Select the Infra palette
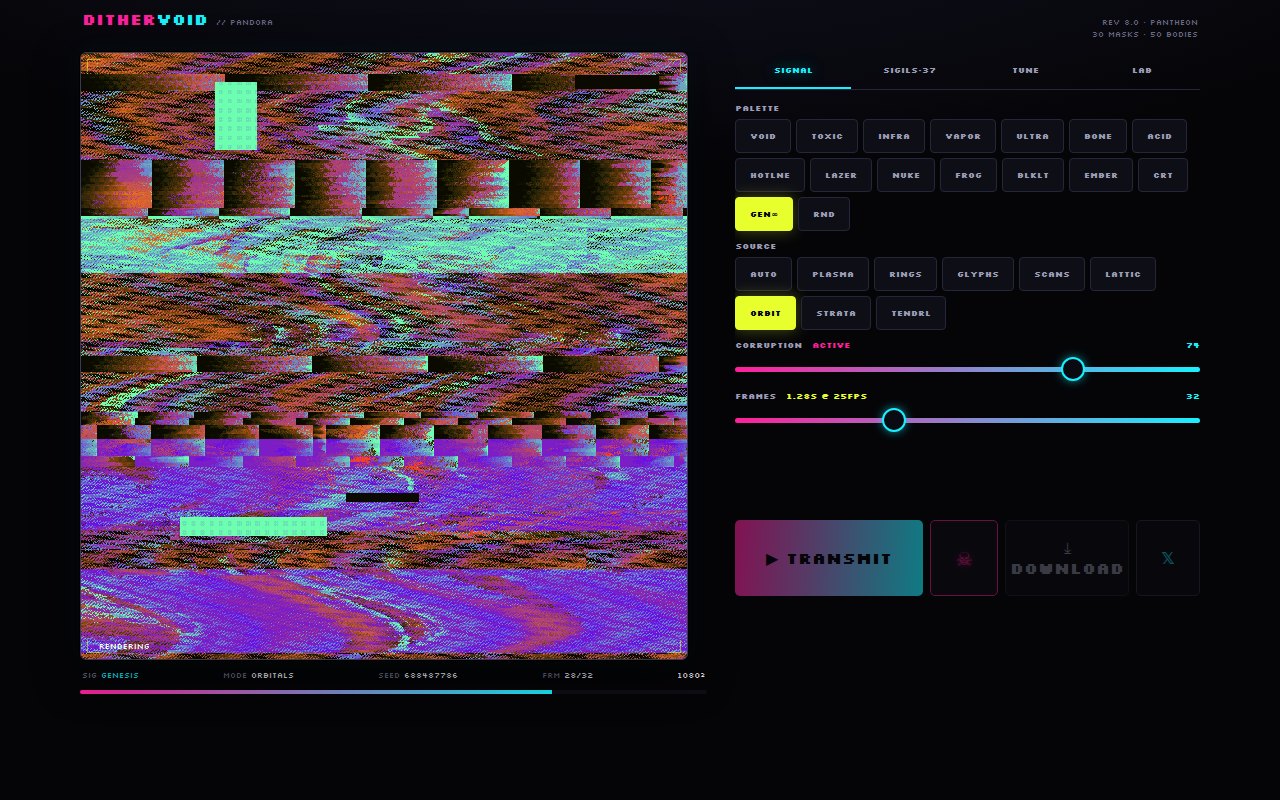Image resolution: width=1280 pixels, height=800 pixels. (x=894, y=136)
